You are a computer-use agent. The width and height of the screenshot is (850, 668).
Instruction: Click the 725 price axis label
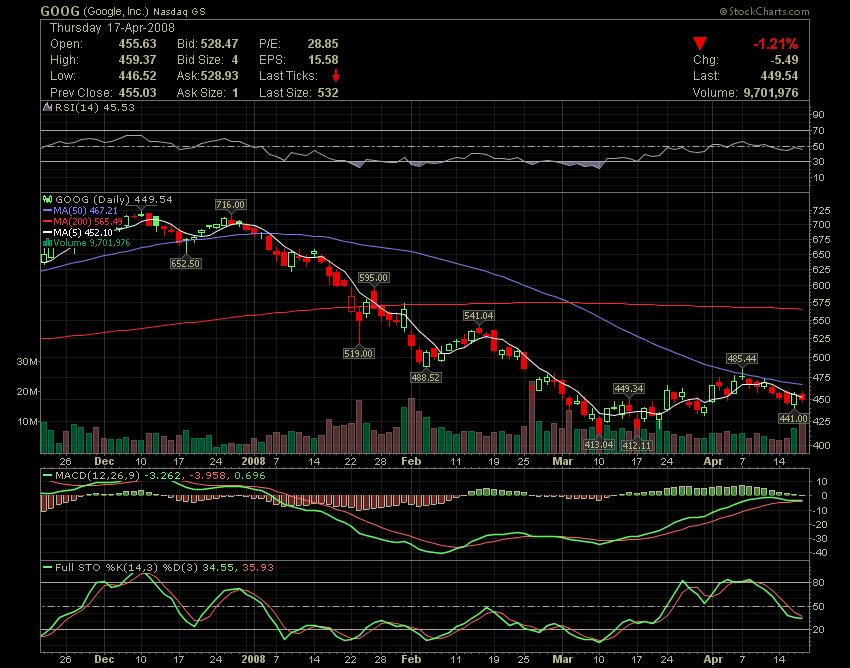click(x=821, y=210)
